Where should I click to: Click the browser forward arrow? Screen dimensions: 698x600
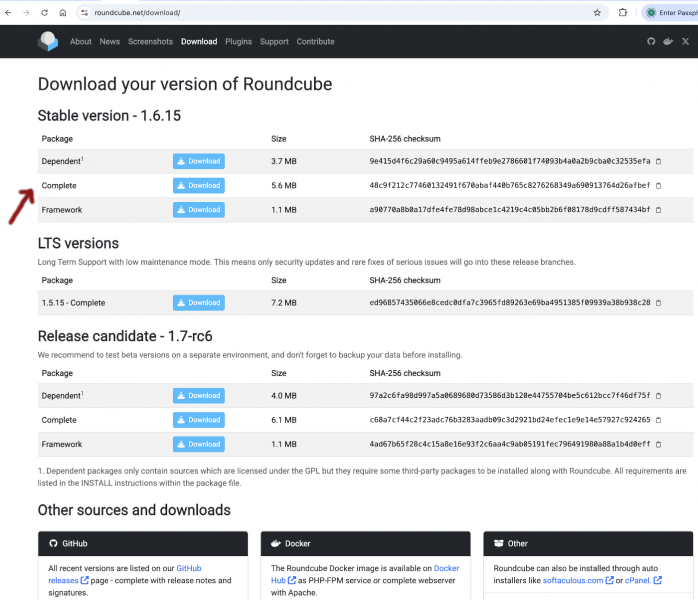[x=26, y=13]
